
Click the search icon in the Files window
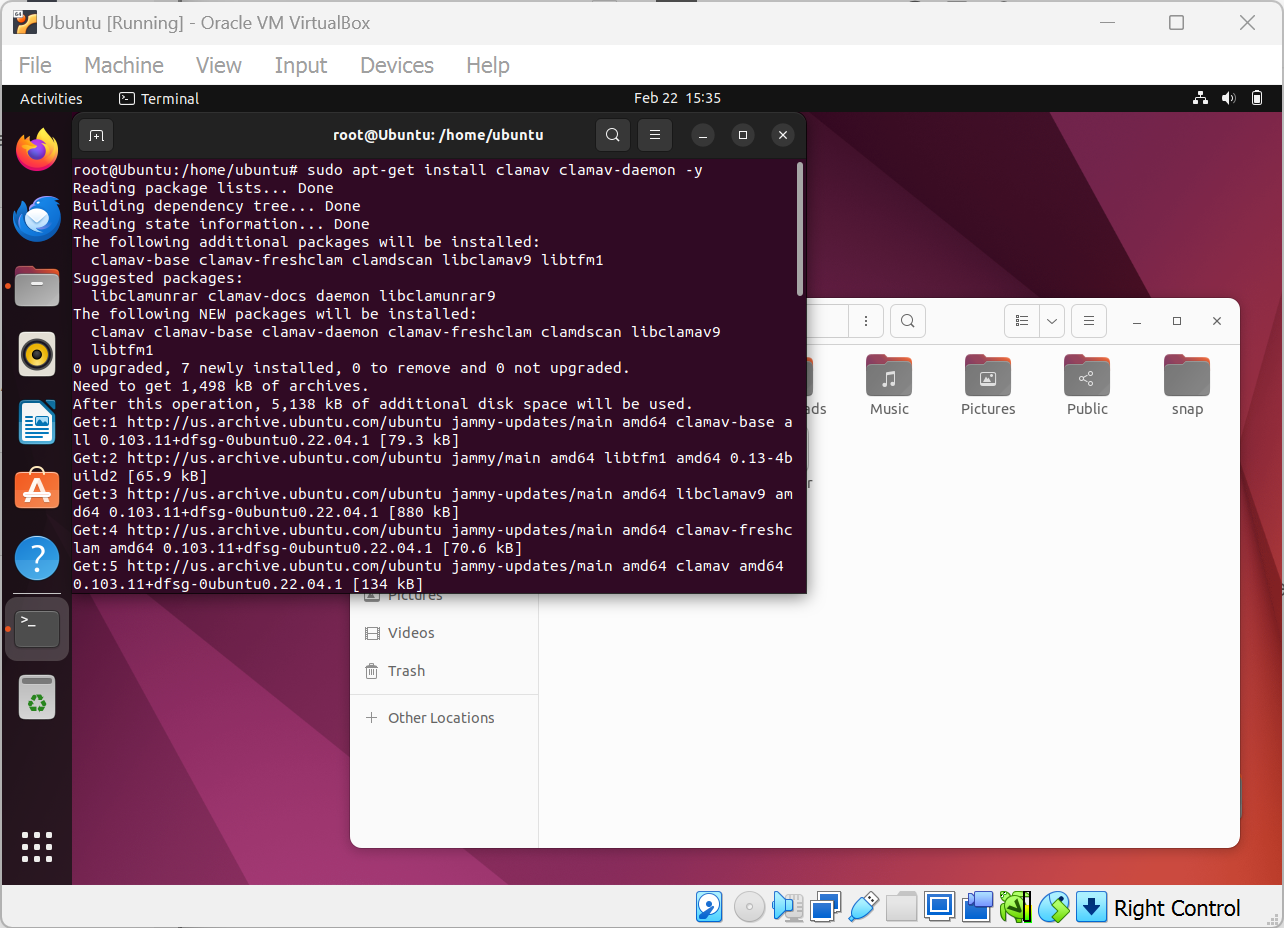click(907, 321)
